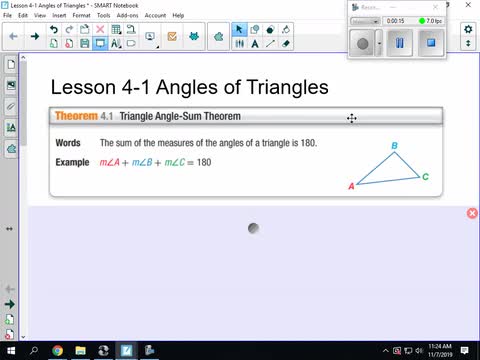Image resolution: width=480 pixels, height=360 pixels.
Task: Toggle the screen shade toolbar button
Action: (100, 43)
